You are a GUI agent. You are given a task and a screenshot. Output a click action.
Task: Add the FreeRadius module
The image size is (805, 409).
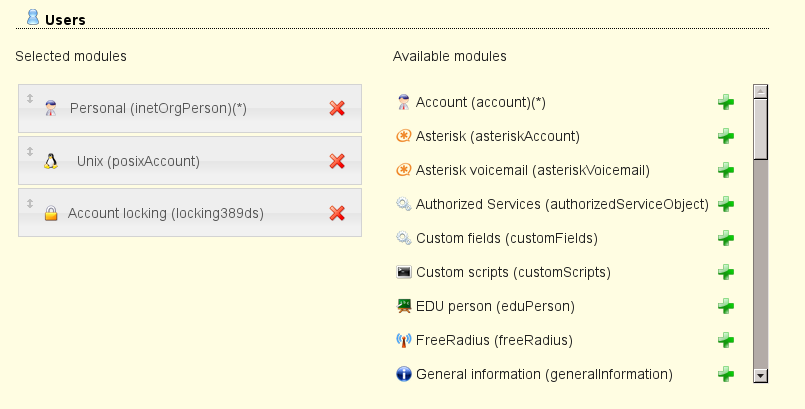(726, 340)
